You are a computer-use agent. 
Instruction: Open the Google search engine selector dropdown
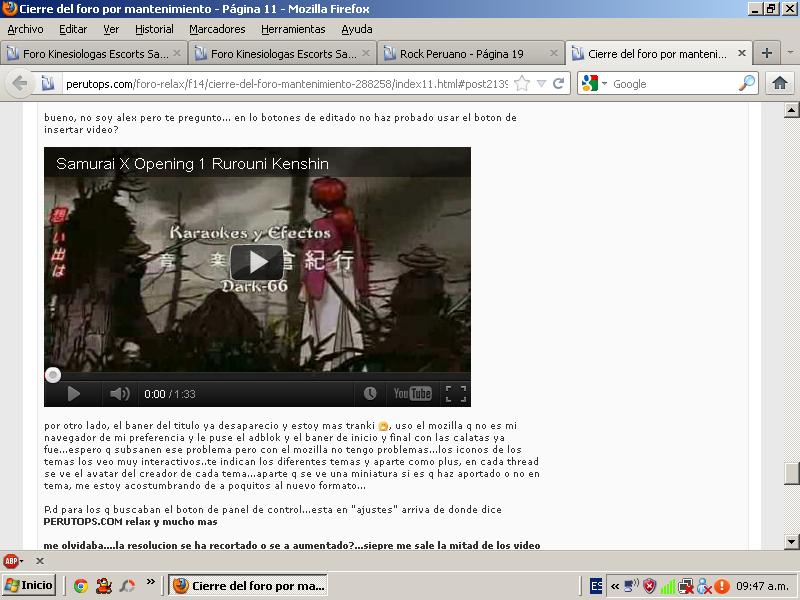pos(594,83)
